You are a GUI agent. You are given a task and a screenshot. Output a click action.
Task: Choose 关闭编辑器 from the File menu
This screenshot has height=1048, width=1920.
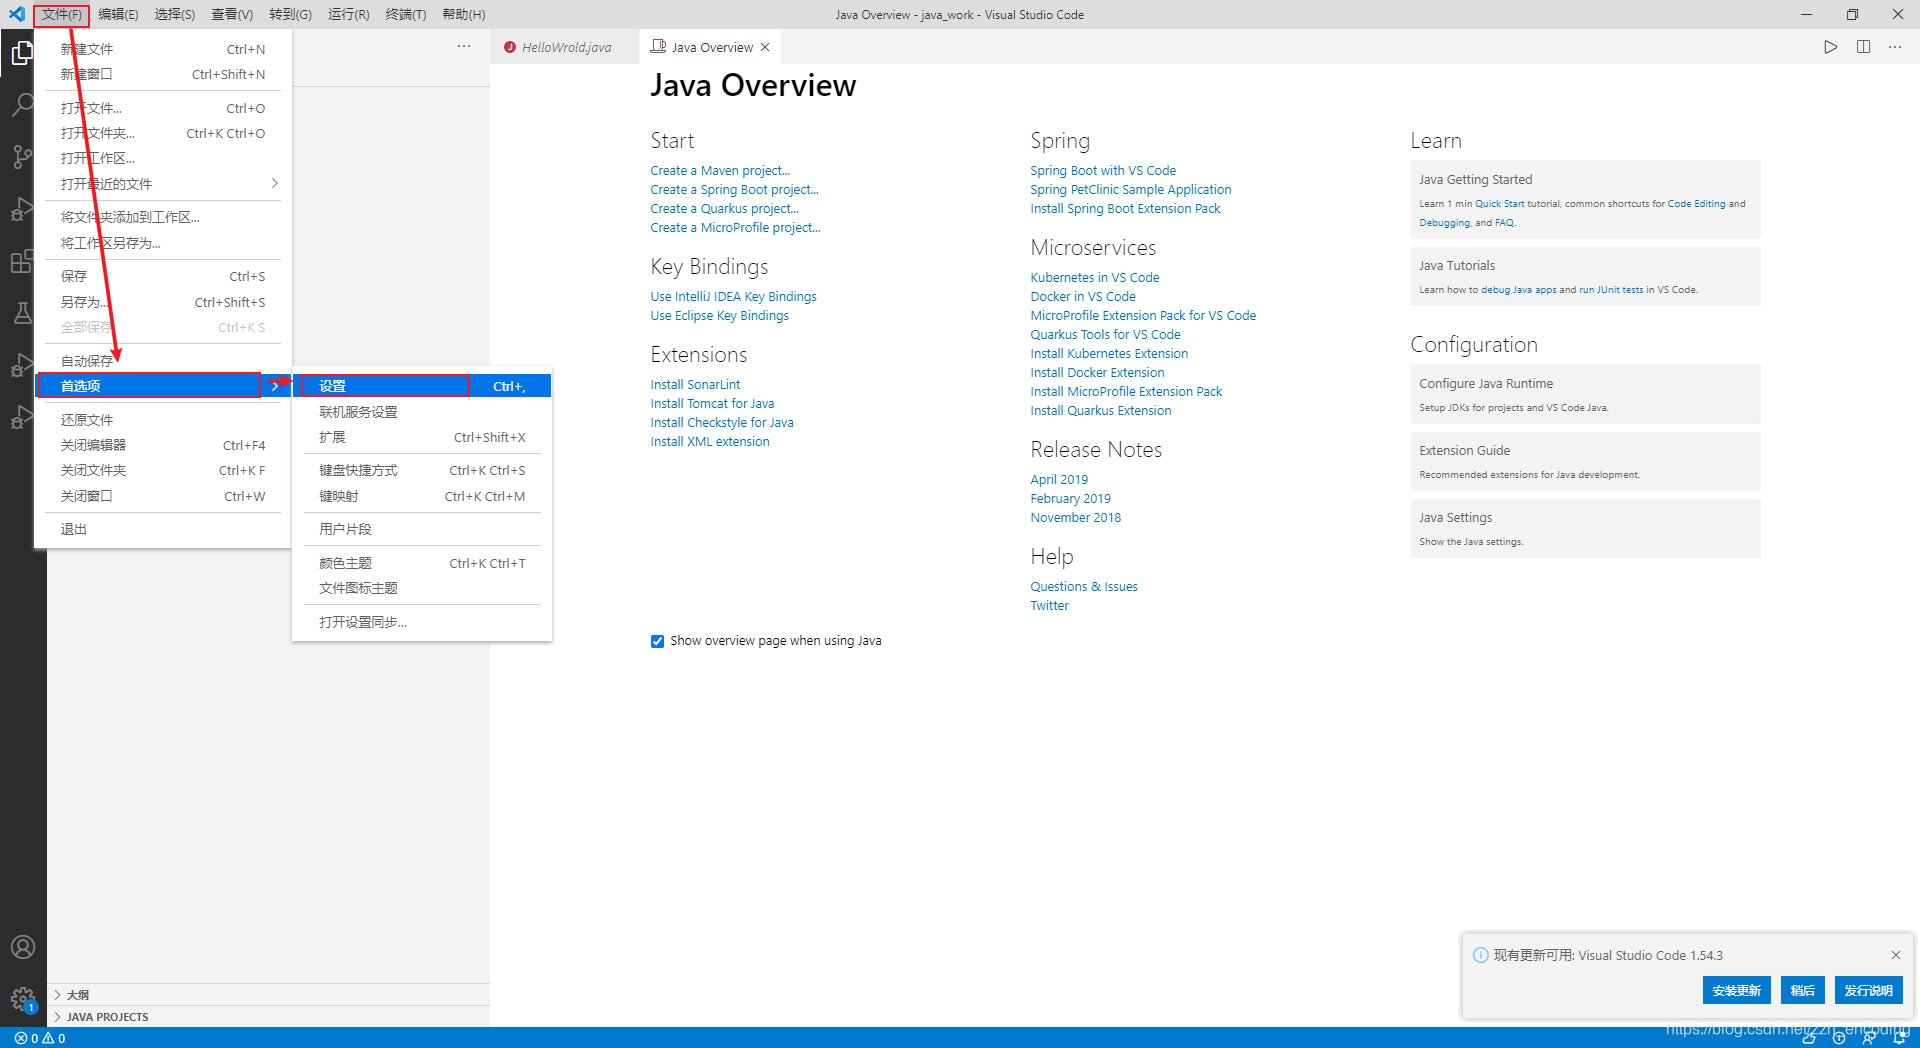coord(162,445)
